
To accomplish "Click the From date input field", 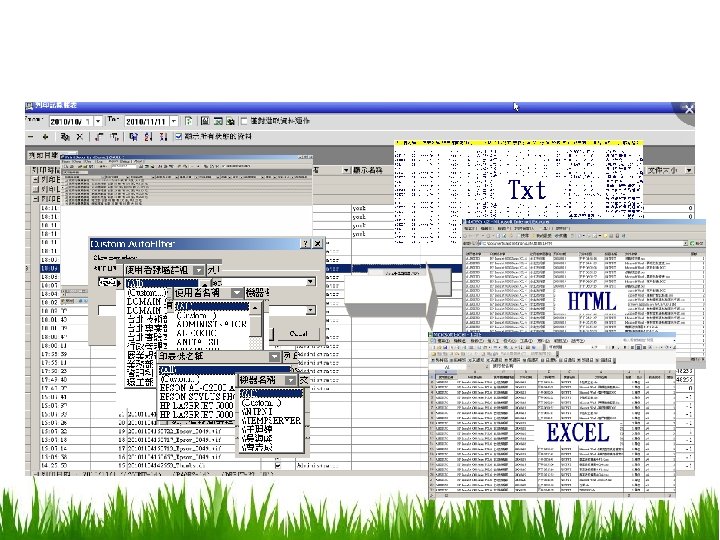I will (x=71, y=121).
